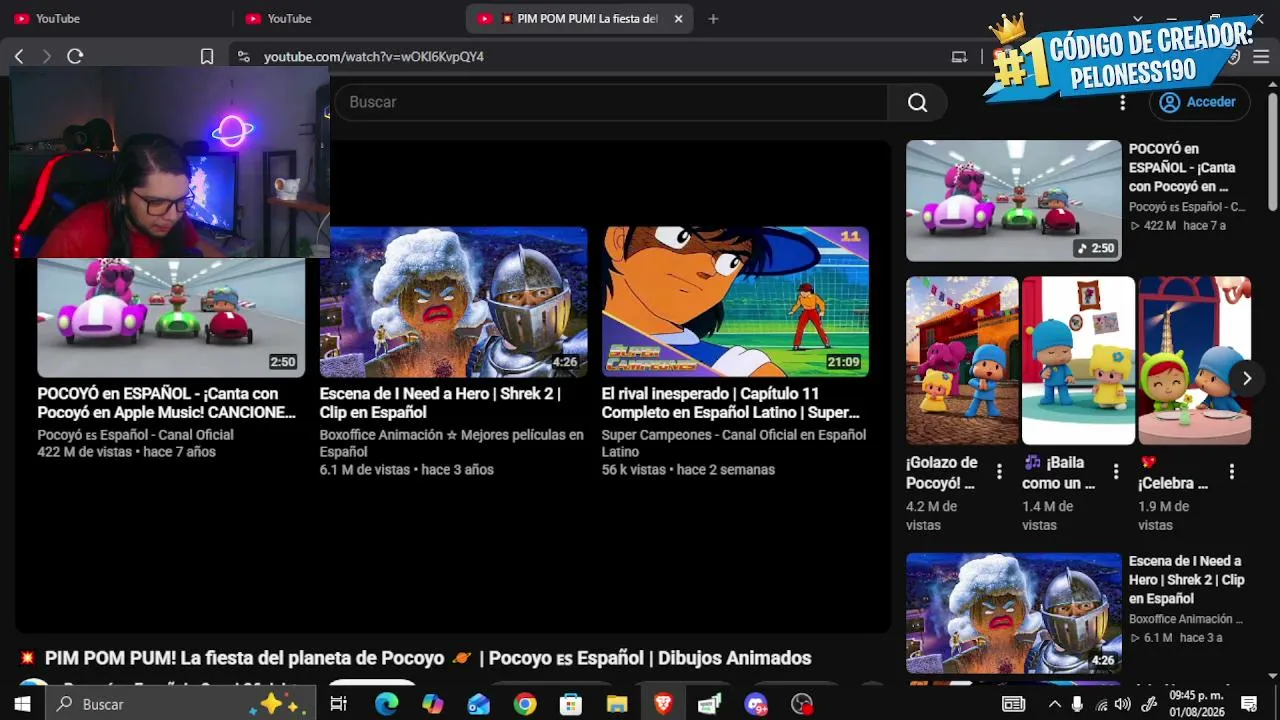Open the volume control in system tray
Screen dimensions: 1280x720
(x=1123, y=704)
